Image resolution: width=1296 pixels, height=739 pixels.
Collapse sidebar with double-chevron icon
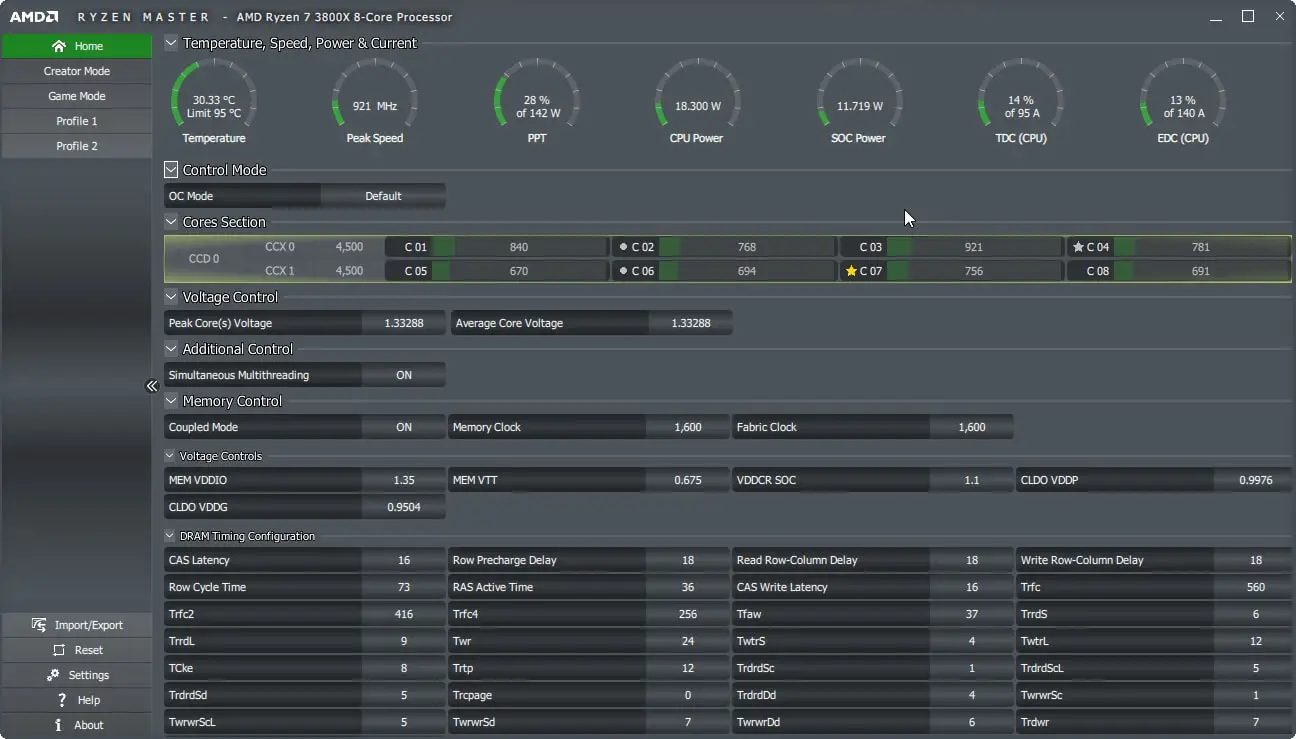pyautogui.click(x=152, y=386)
